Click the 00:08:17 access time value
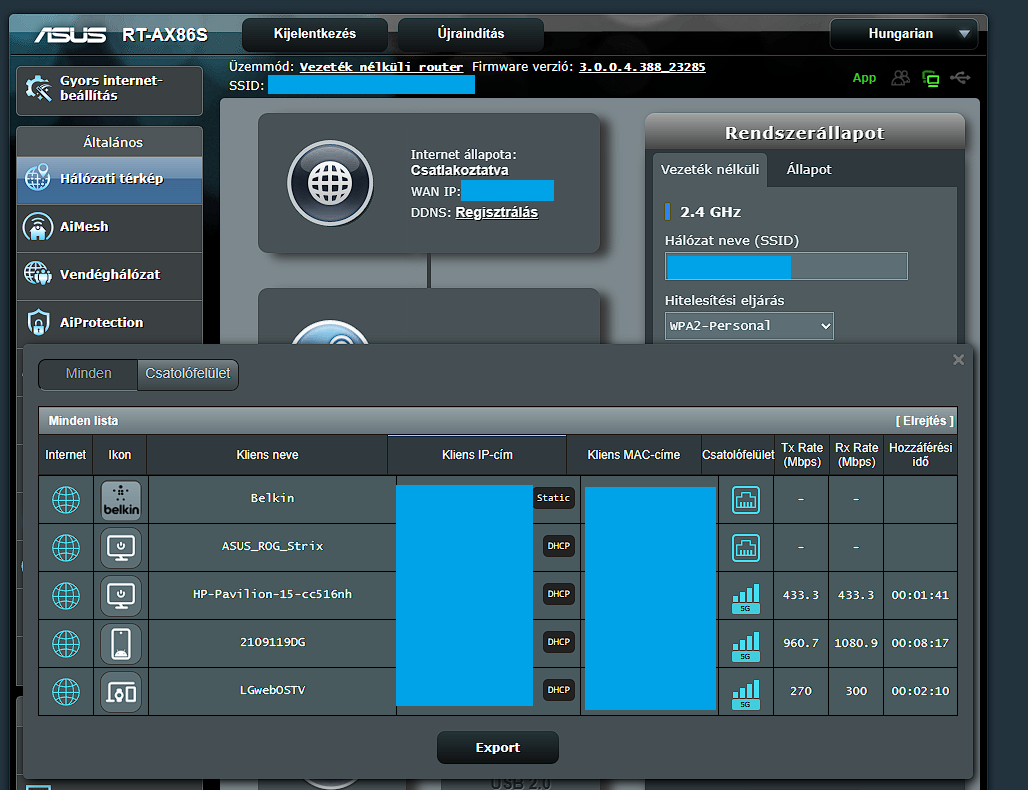 click(920, 643)
